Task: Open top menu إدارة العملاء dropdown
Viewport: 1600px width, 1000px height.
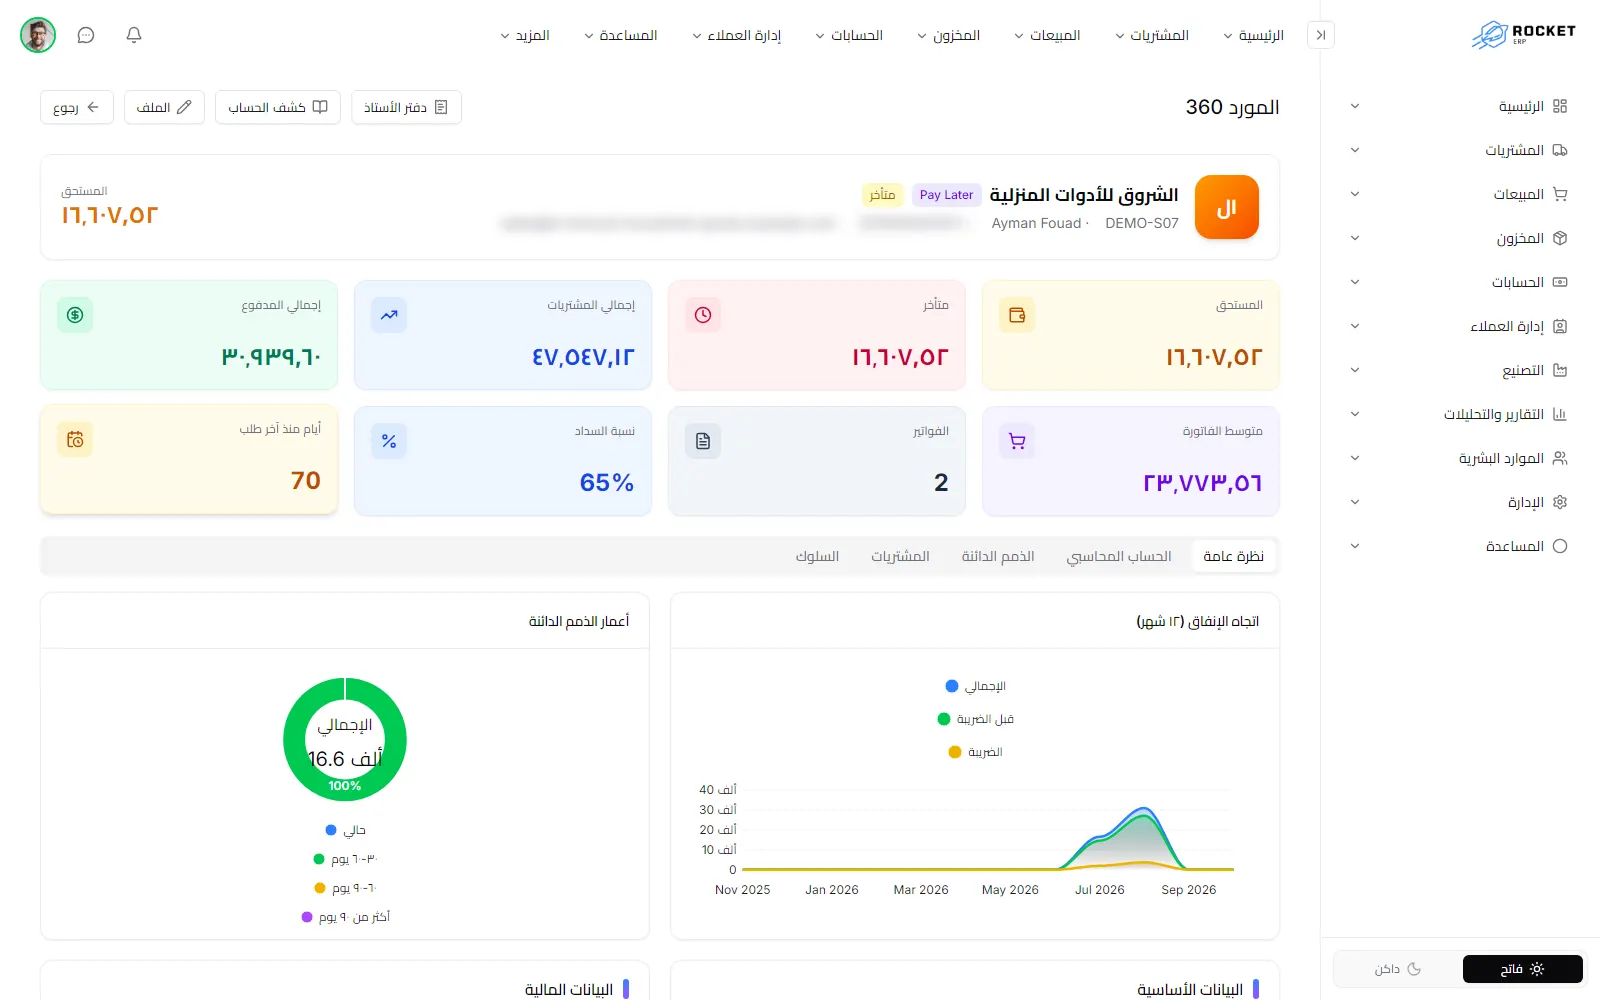Action: [737, 35]
